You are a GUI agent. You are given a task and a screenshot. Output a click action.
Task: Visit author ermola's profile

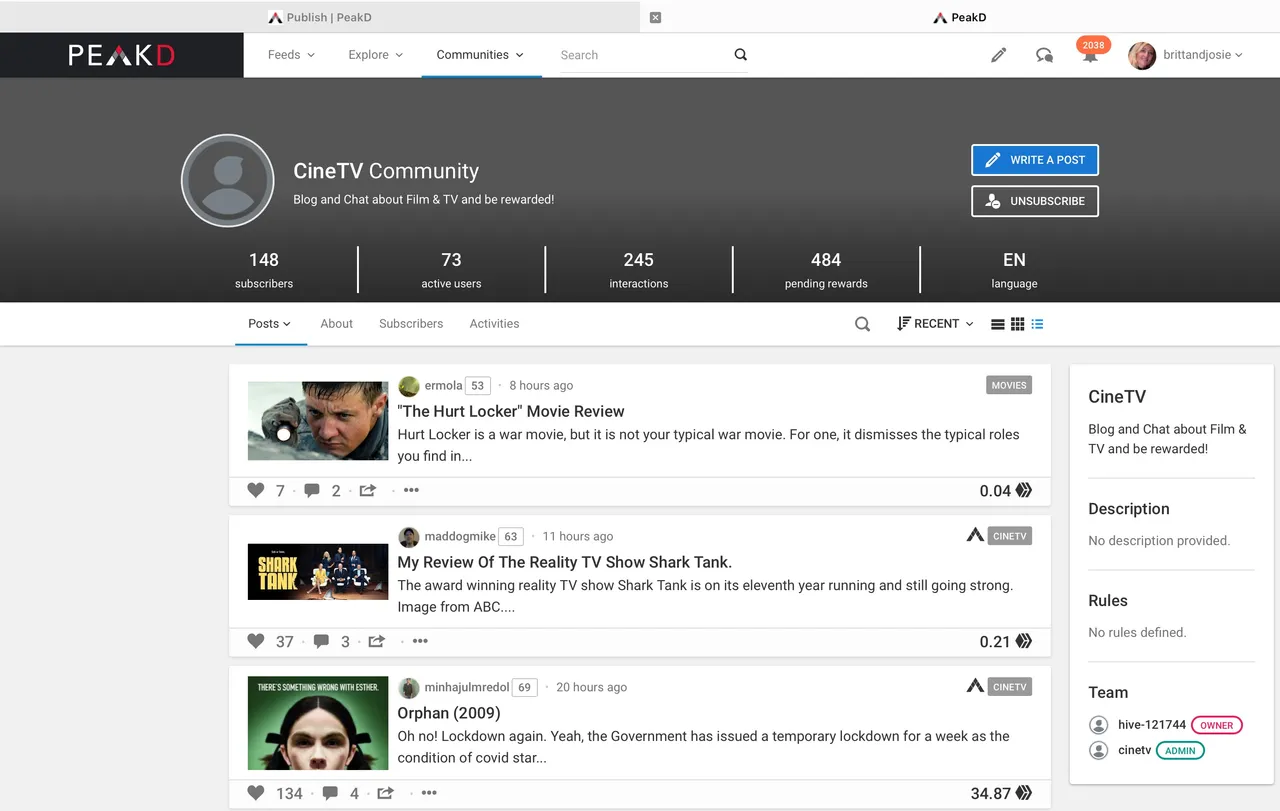click(443, 386)
